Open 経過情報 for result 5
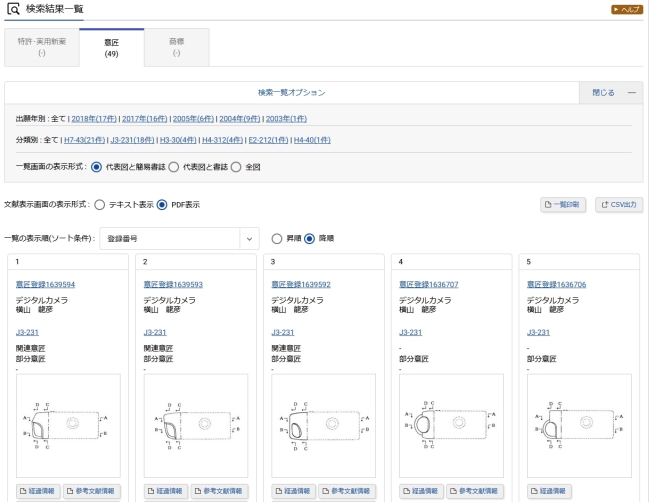The width and height of the screenshot is (650, 502). (546, 491)
